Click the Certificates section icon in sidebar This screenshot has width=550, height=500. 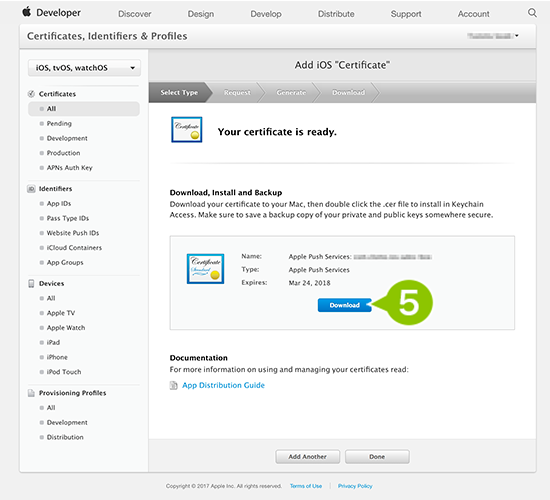pyautogui.click(x=31, y=94)
